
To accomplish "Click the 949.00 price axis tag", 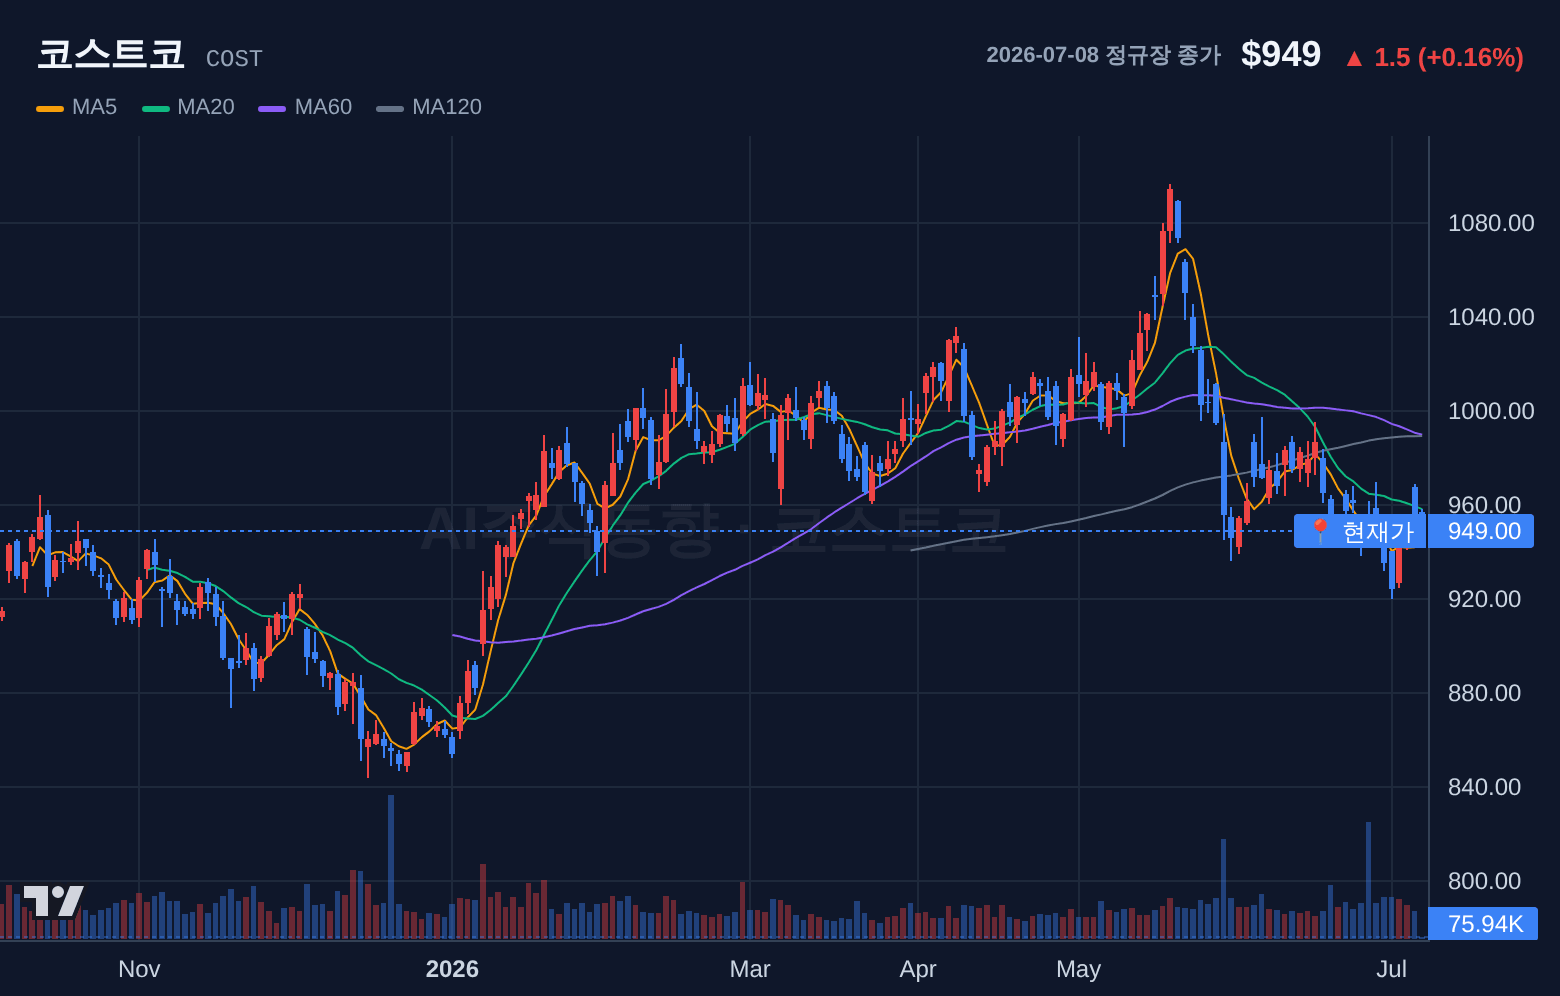I will pyautogui.click(x=1483, y=531).
